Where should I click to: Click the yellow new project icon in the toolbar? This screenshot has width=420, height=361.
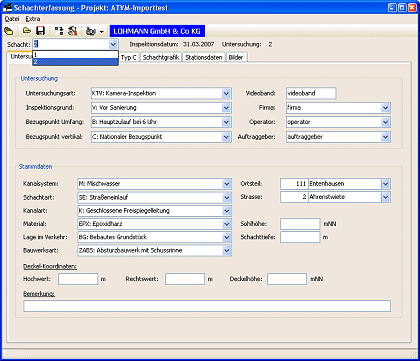click(x=9, y=31)
